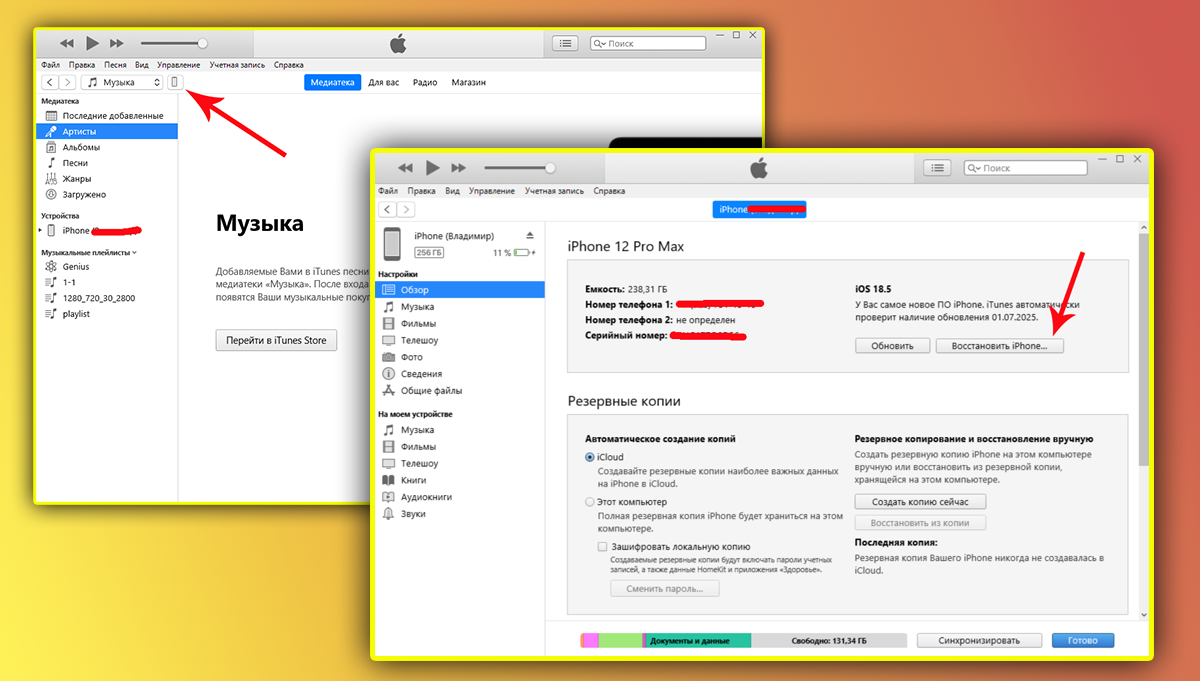Image resolution: width=1200 pixels, height=681 pixels.
Task: Click the Обновить button
Action: point(892,346)
